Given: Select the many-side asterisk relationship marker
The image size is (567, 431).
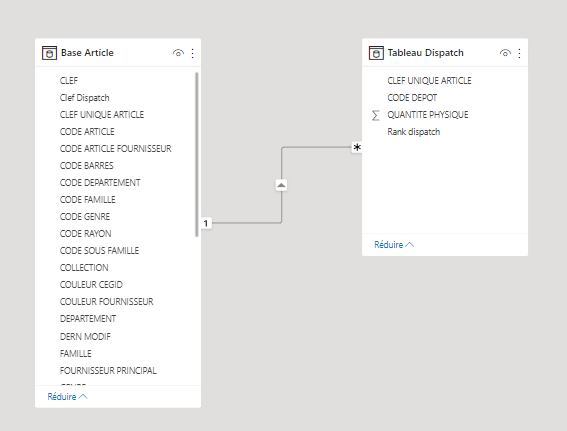Looking at the screenshot, I should (x=357, y=147).
